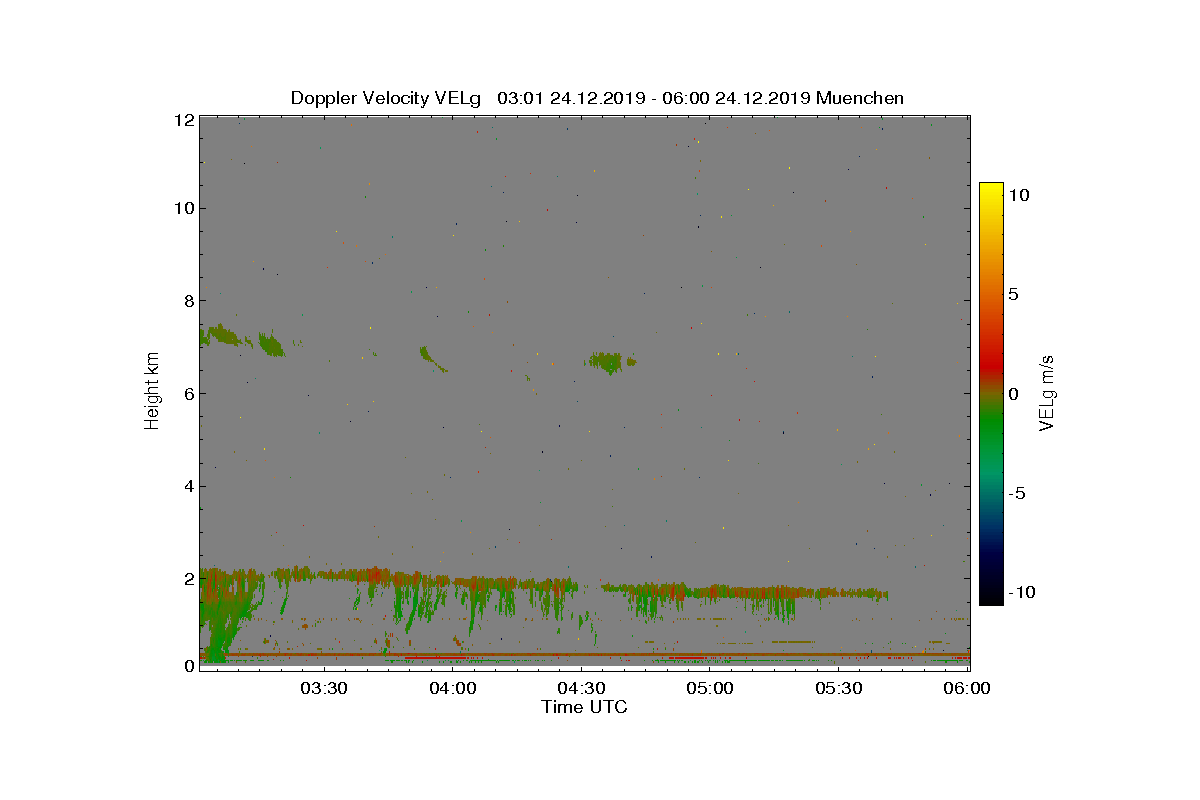Click the 05:00 time axis label
Screen dimensions: 1200x800
pyautogui.click(x=711, y=688)
